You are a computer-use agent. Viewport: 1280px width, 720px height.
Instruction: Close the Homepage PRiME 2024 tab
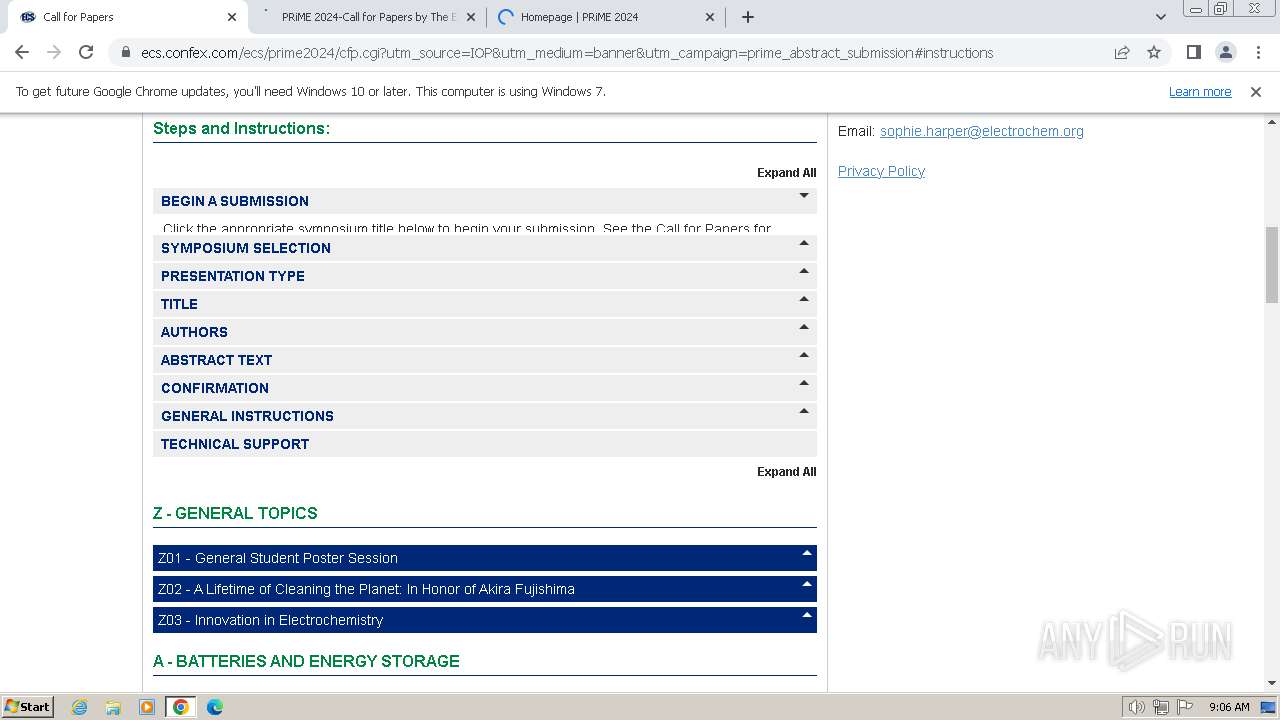(710, 17)
